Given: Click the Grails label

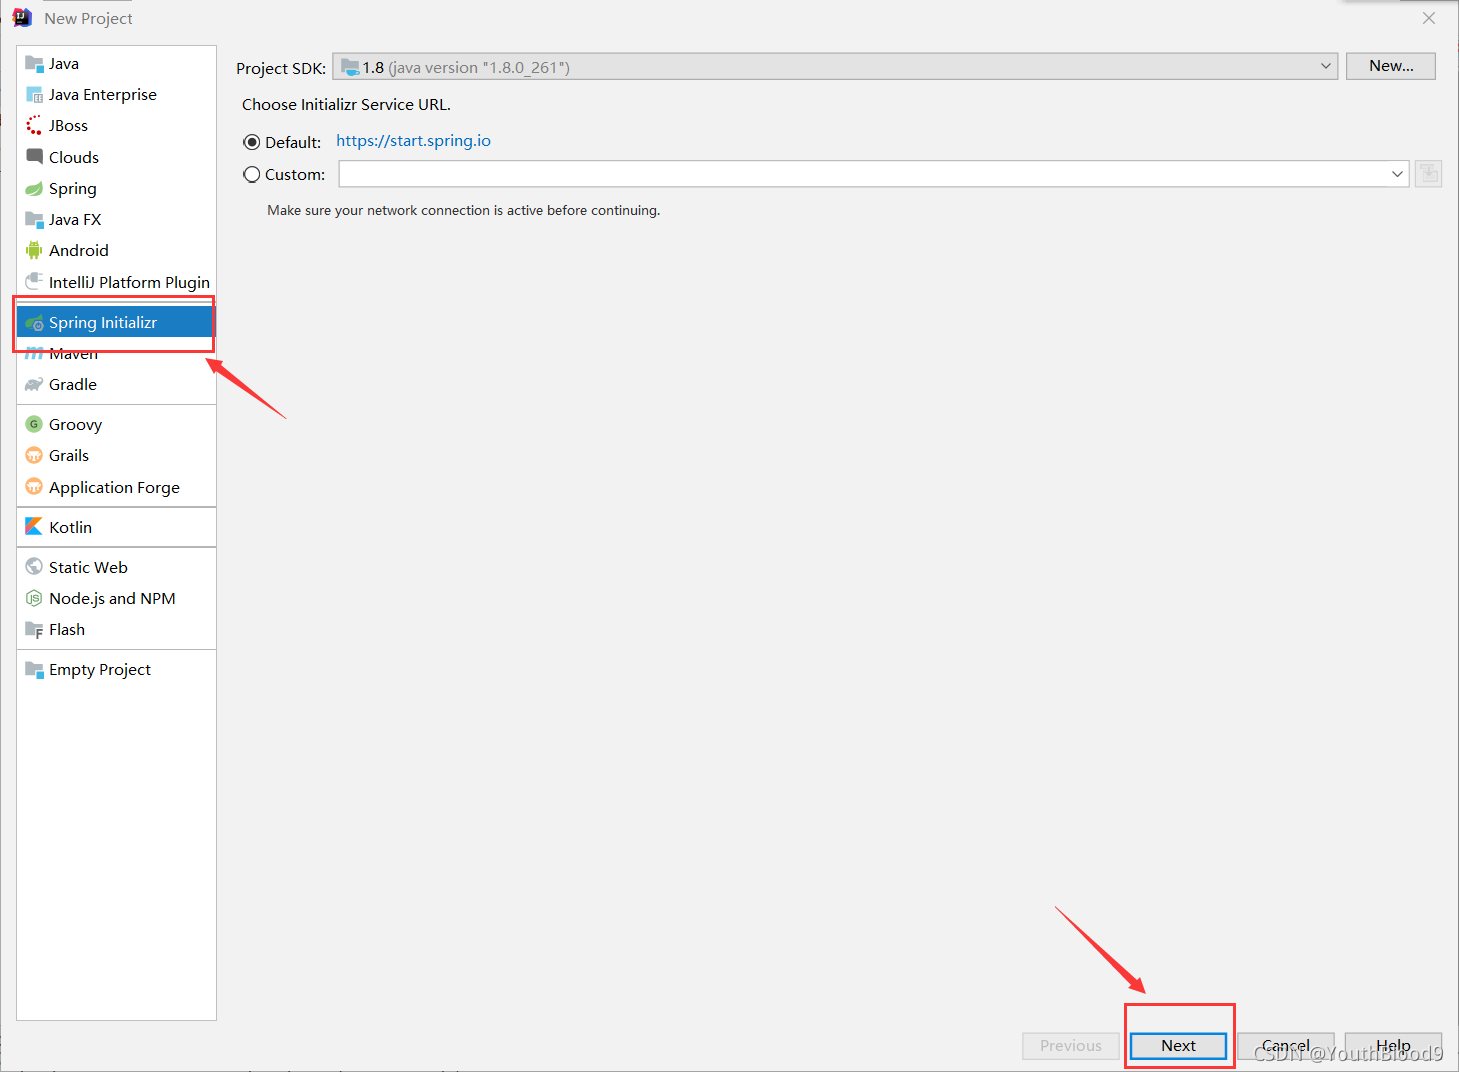Looking at the screenshot, I should 69,455.
